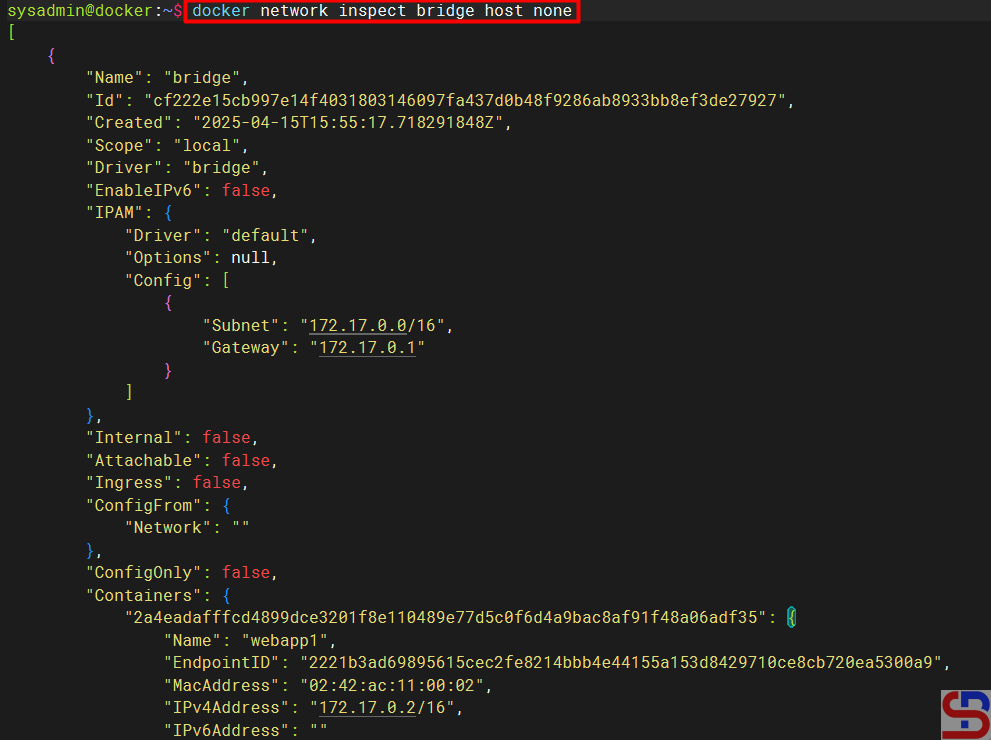Click the container ID key starting with 2a4eadaf
This screenshot has height=740, width=991.
[x=443, y=617]
